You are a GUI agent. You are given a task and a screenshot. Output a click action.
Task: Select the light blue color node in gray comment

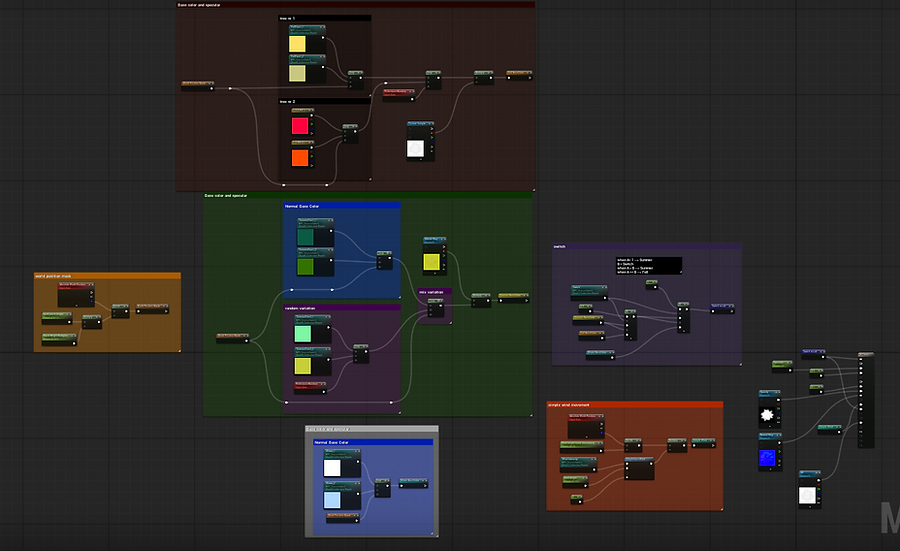click(x=342, y=496)
